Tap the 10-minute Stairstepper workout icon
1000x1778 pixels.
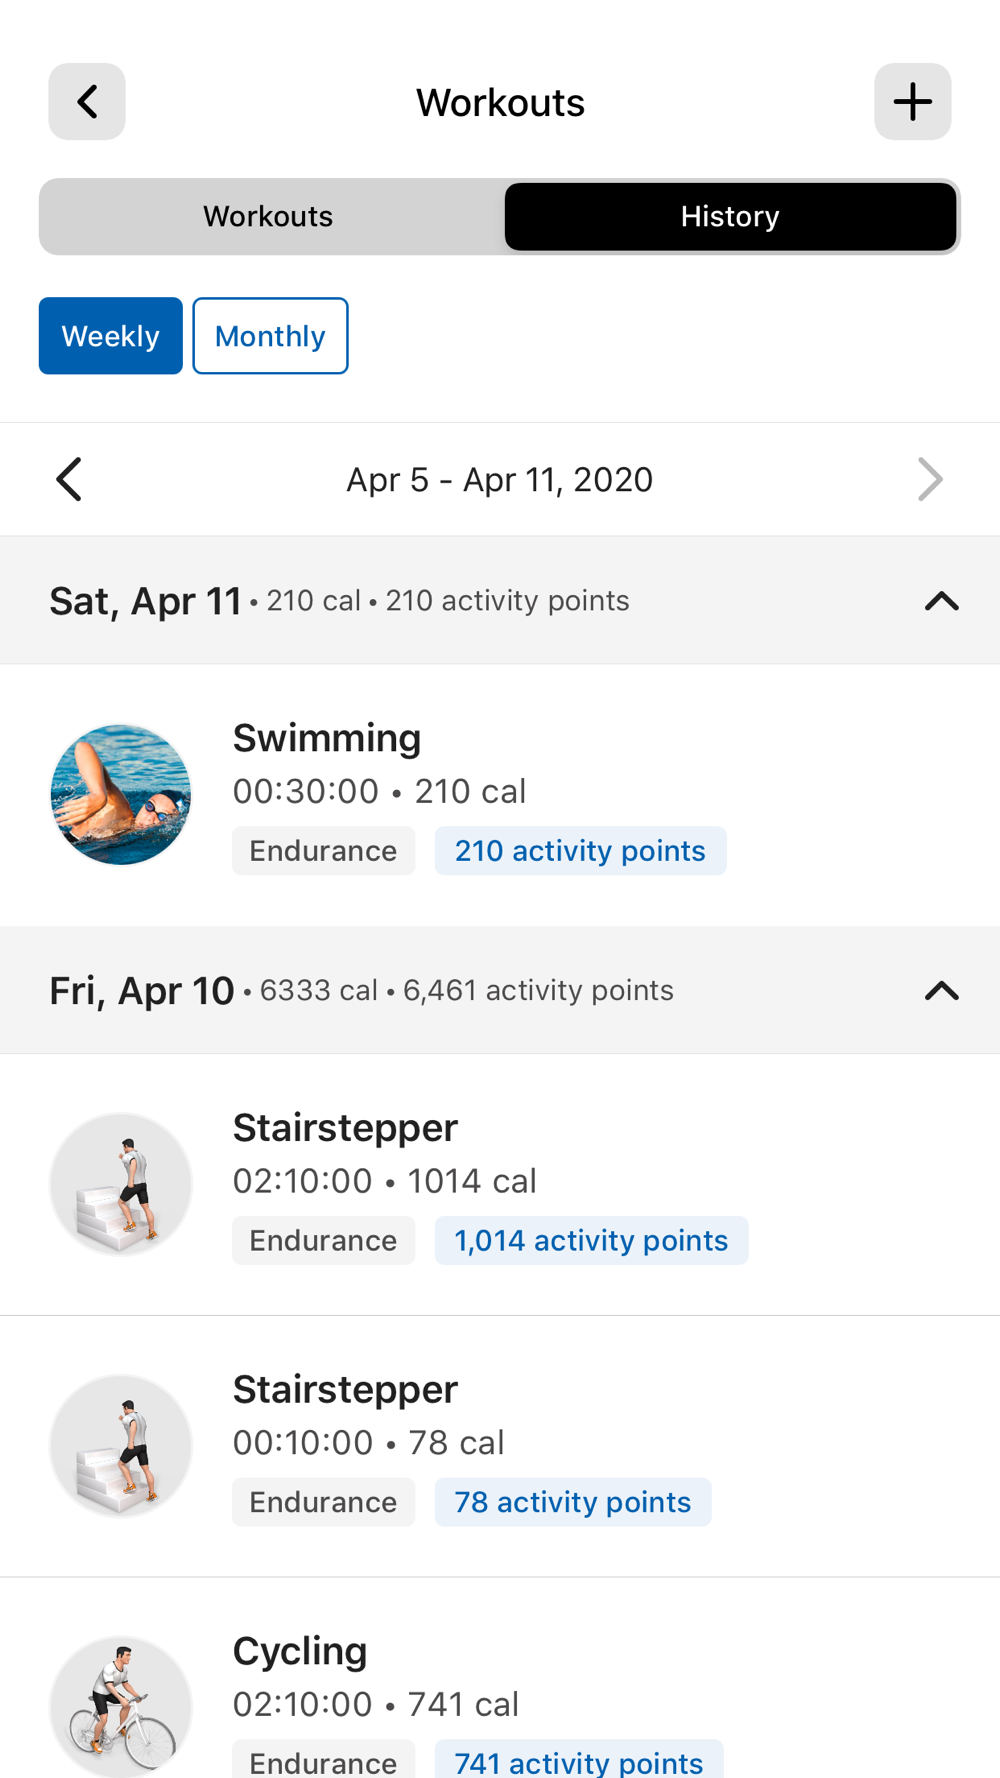click(121, 1446)
